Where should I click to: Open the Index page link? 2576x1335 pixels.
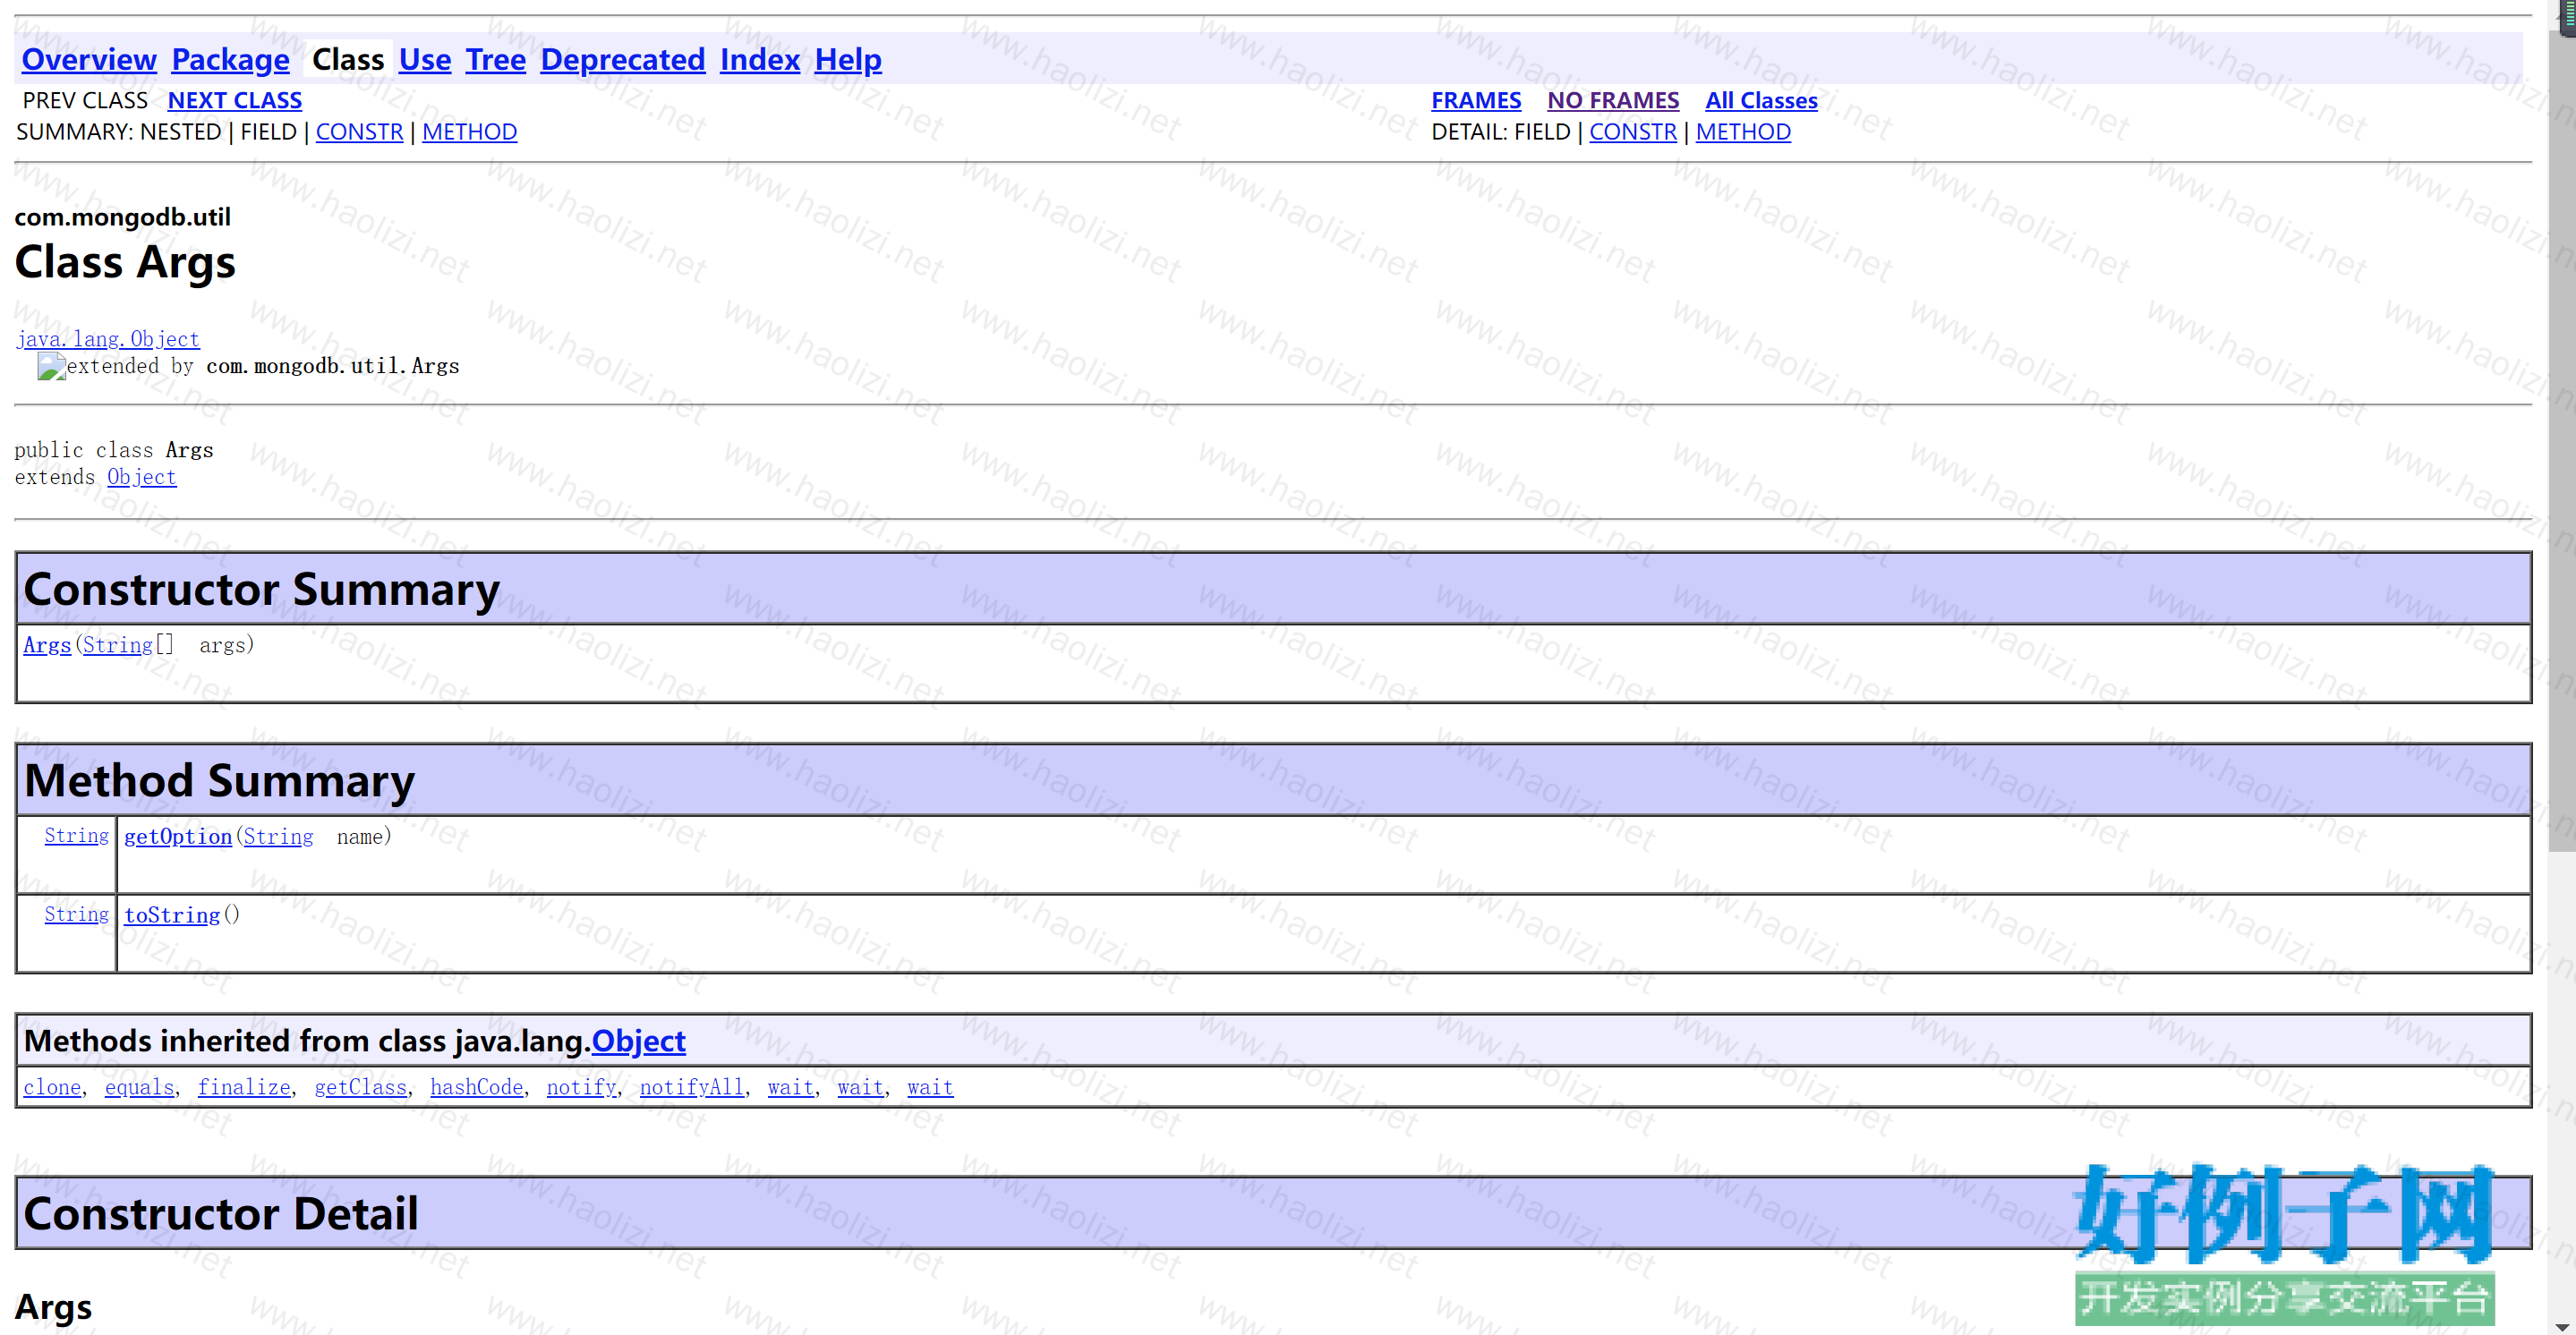pos(759,60)
